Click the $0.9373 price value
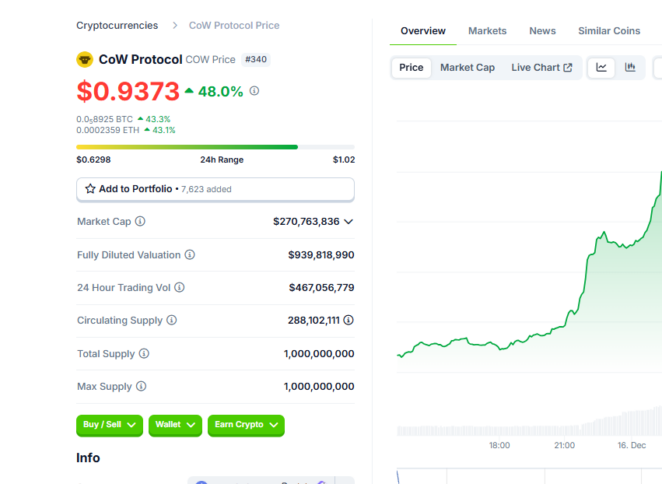Viewport: 662px width, 484px height. 128,91
